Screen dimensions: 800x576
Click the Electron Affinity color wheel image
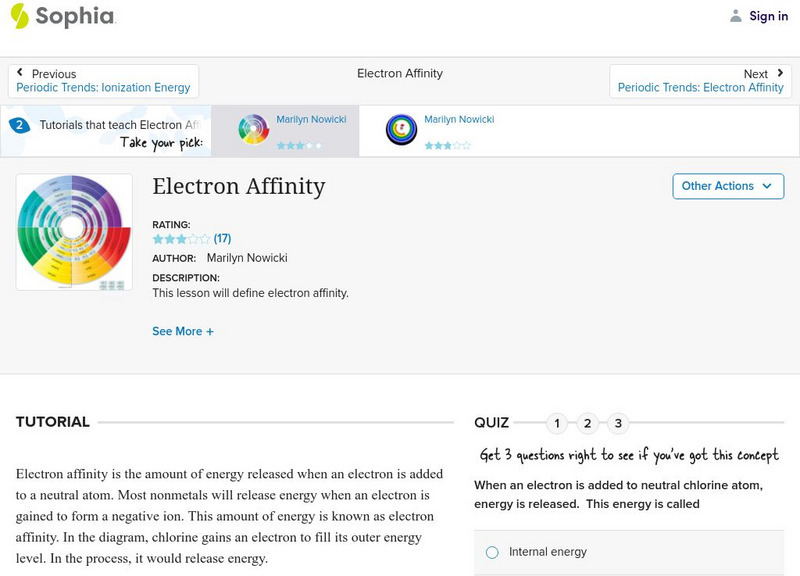(x=73, y=230)
